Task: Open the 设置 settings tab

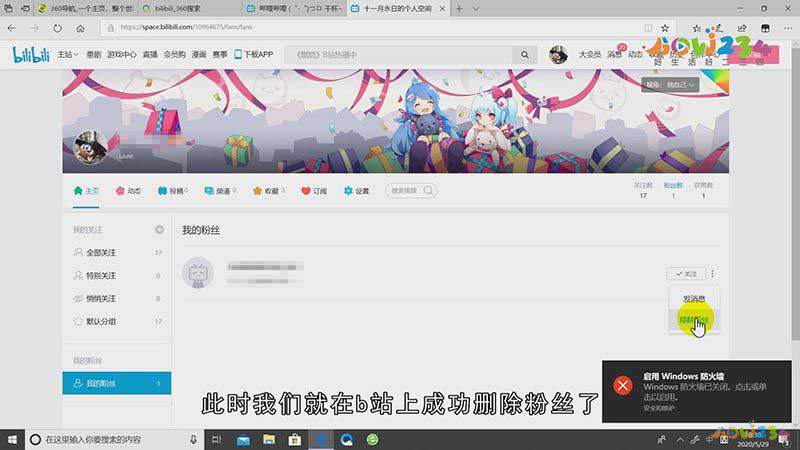Action: [x=356, y=191]
